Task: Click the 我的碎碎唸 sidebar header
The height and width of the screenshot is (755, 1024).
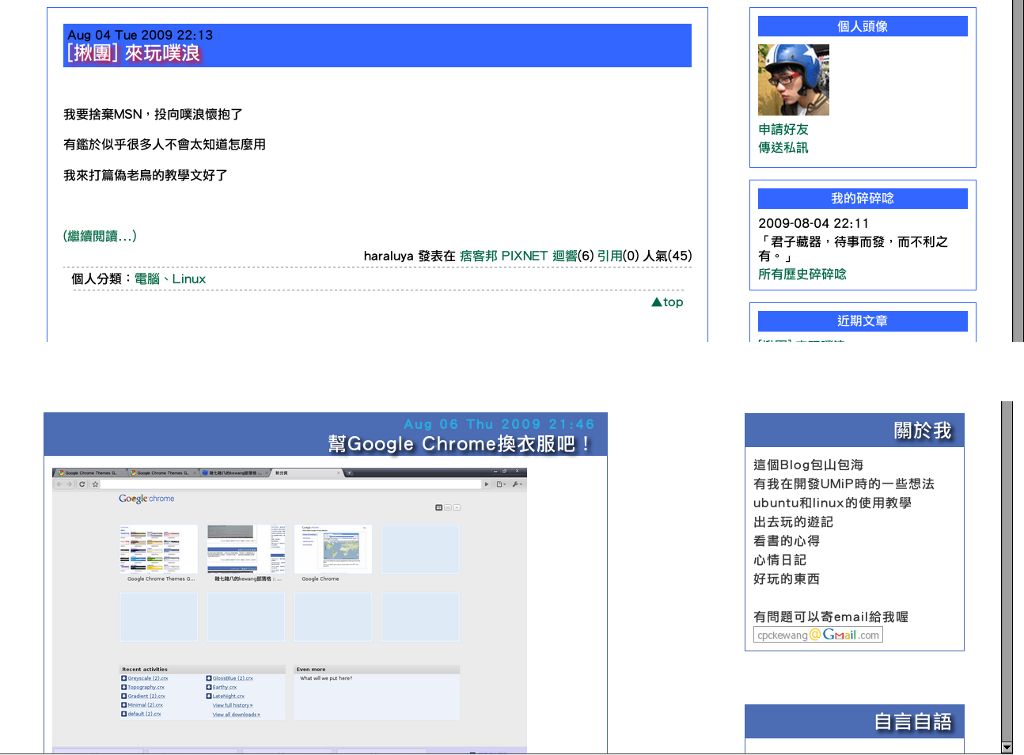Action: pos(863,199)
